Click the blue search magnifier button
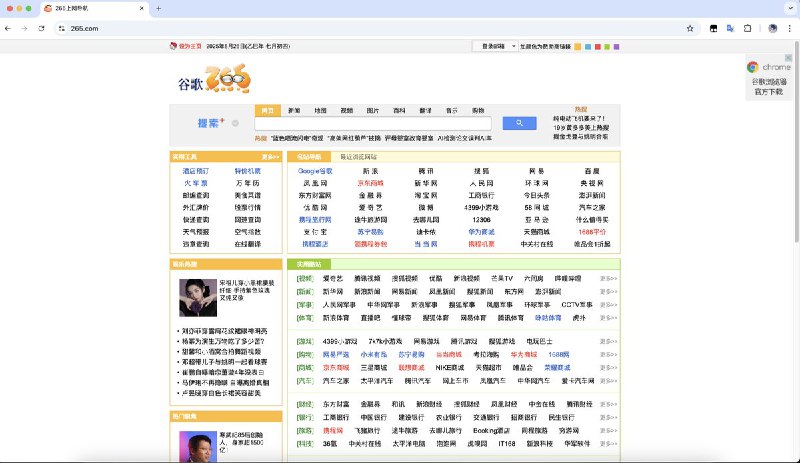 [519, 123]
